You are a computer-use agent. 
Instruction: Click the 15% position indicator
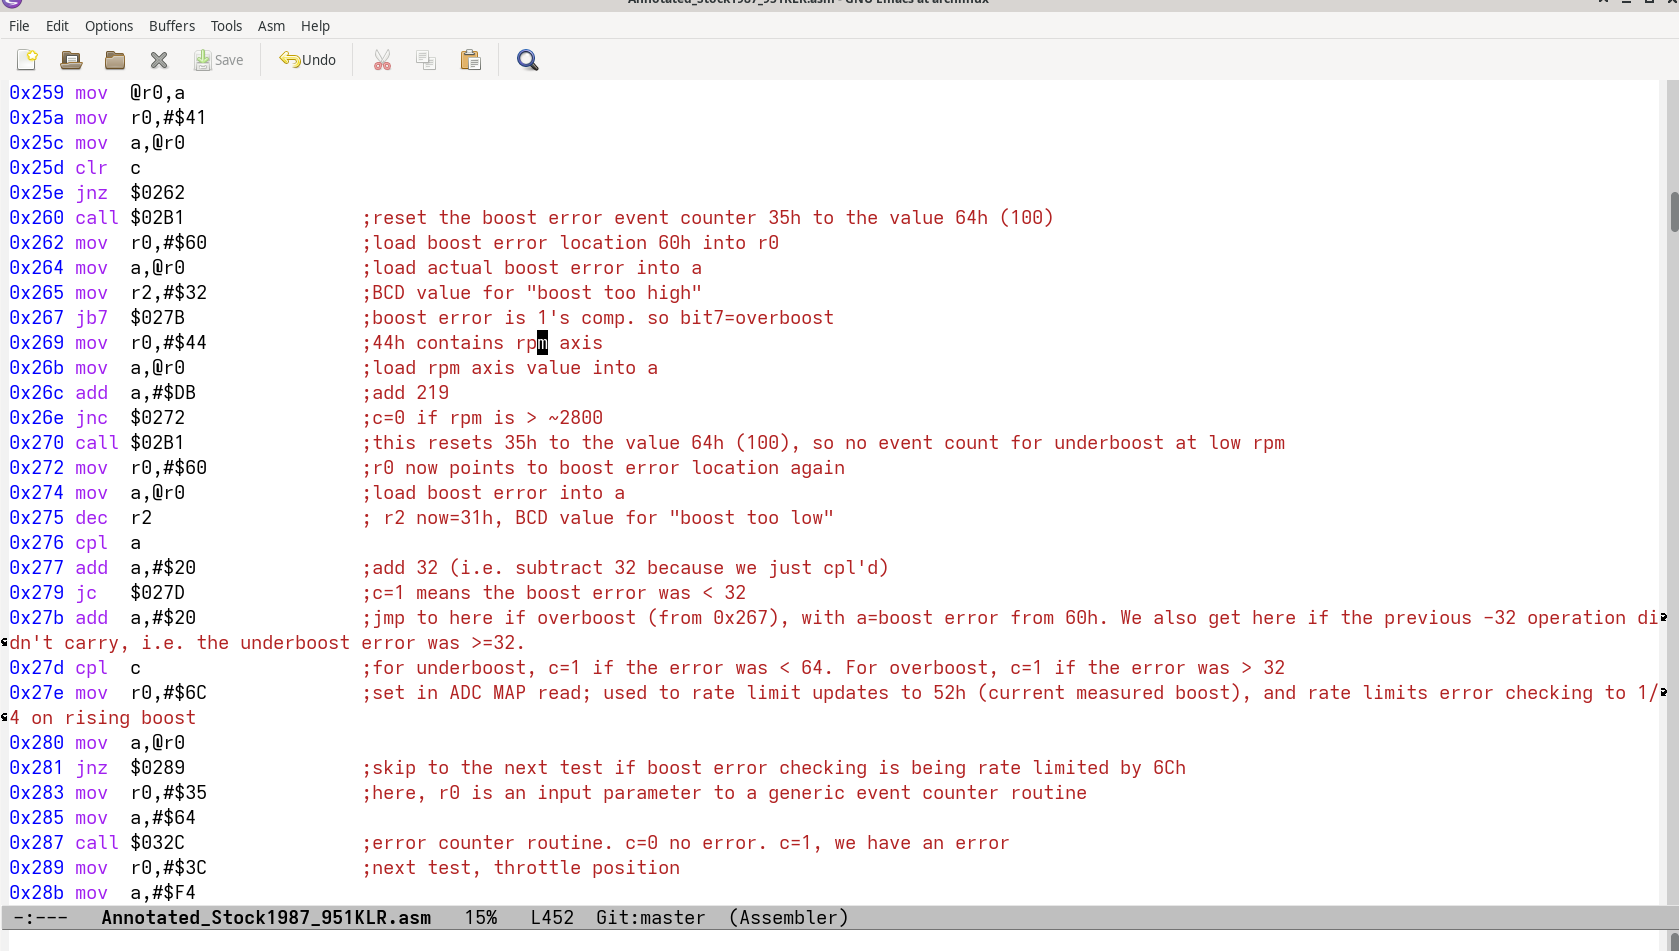coord(481,918)
